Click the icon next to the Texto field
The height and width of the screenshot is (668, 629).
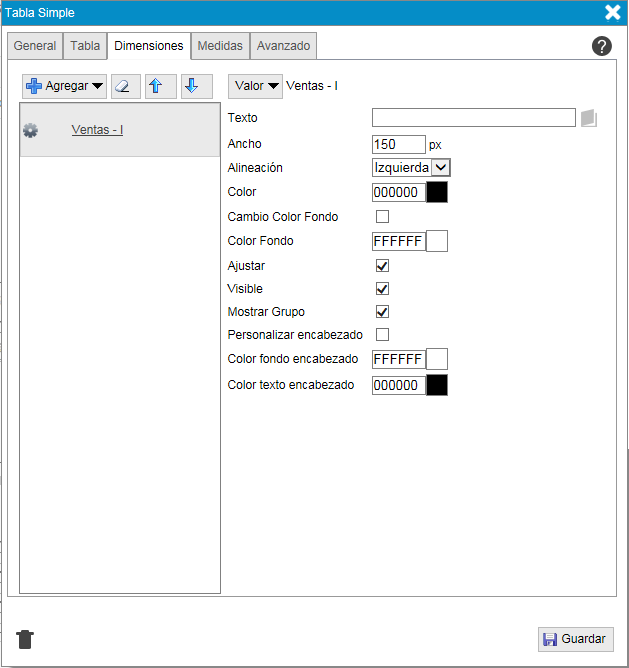click(588, 118)
